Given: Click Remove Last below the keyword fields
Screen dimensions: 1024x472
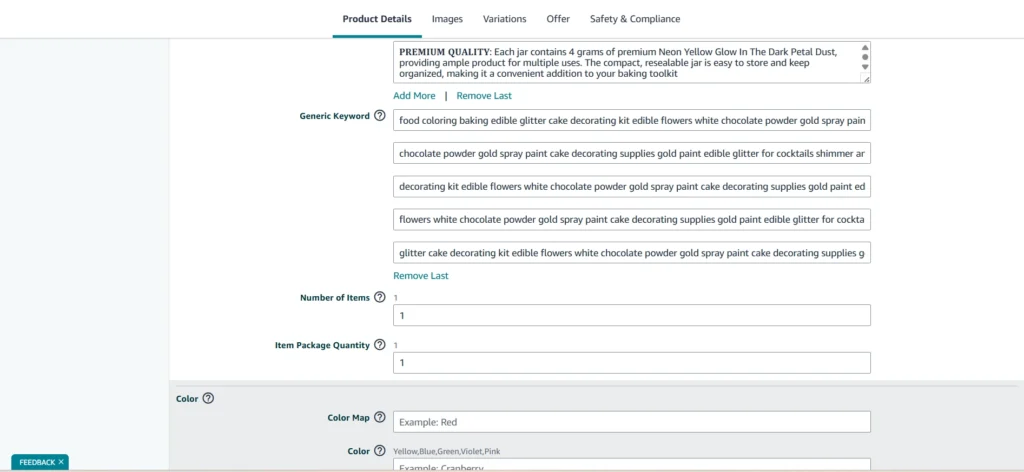Looking at the screenshot, I should pyautogui.click(x=420, y=276).
